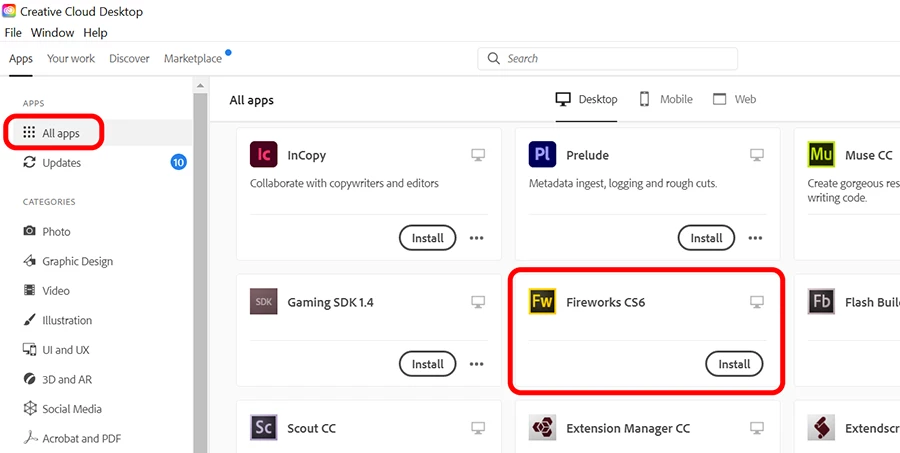
Task: Switch to Your work tab
Action: click(71, 59)
